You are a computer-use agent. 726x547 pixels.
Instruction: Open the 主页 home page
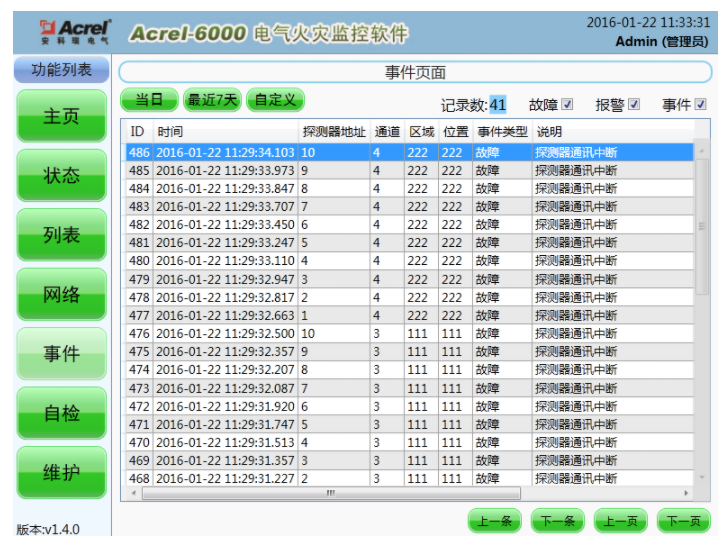coord(61,116)
